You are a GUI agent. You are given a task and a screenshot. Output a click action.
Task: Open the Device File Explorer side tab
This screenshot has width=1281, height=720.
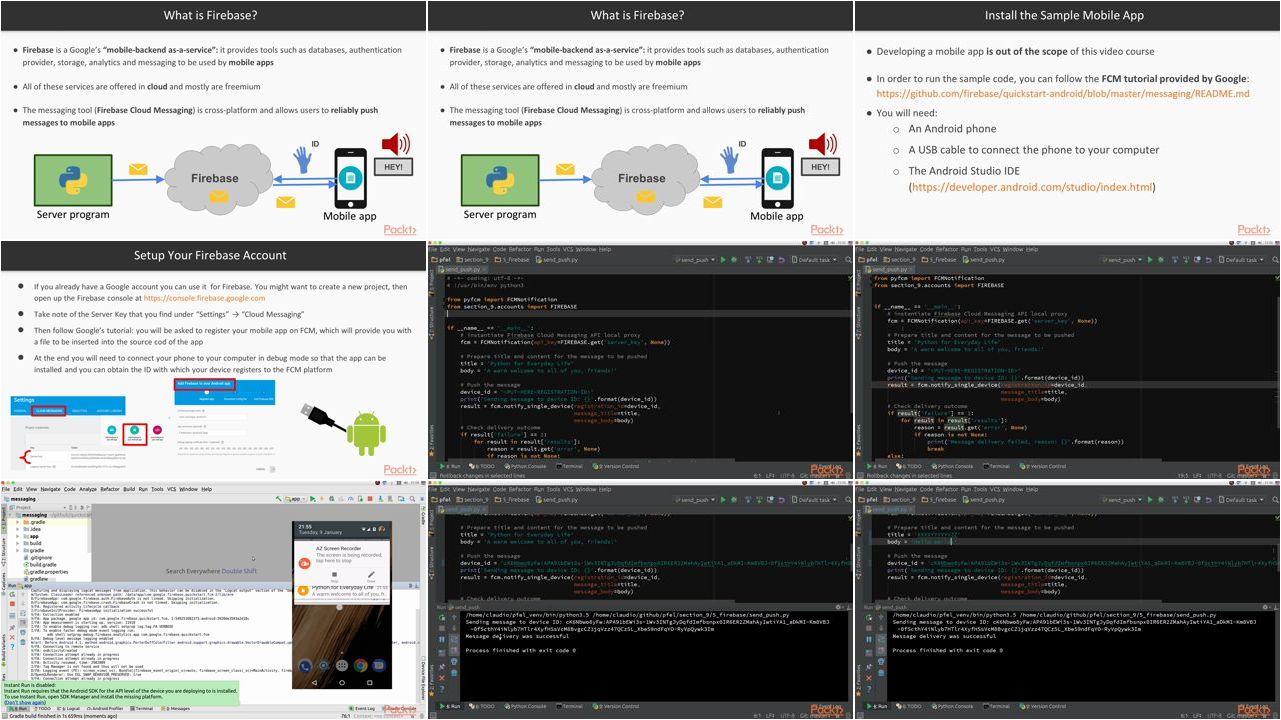[423, 677]
